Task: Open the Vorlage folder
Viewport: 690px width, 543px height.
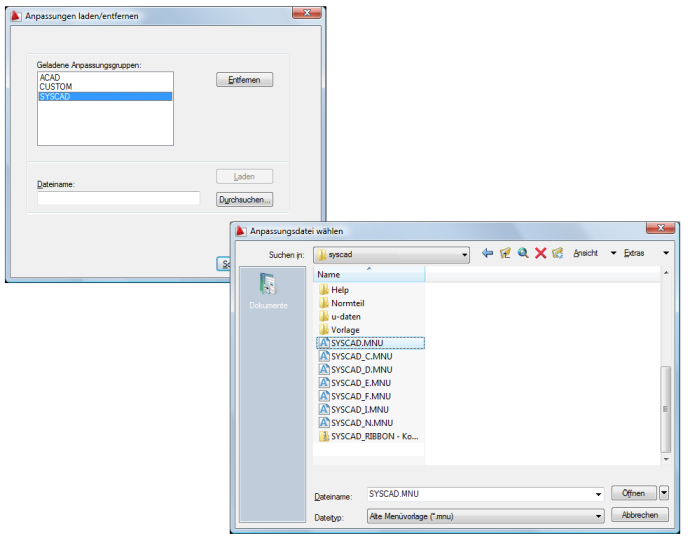Action: 339,330
